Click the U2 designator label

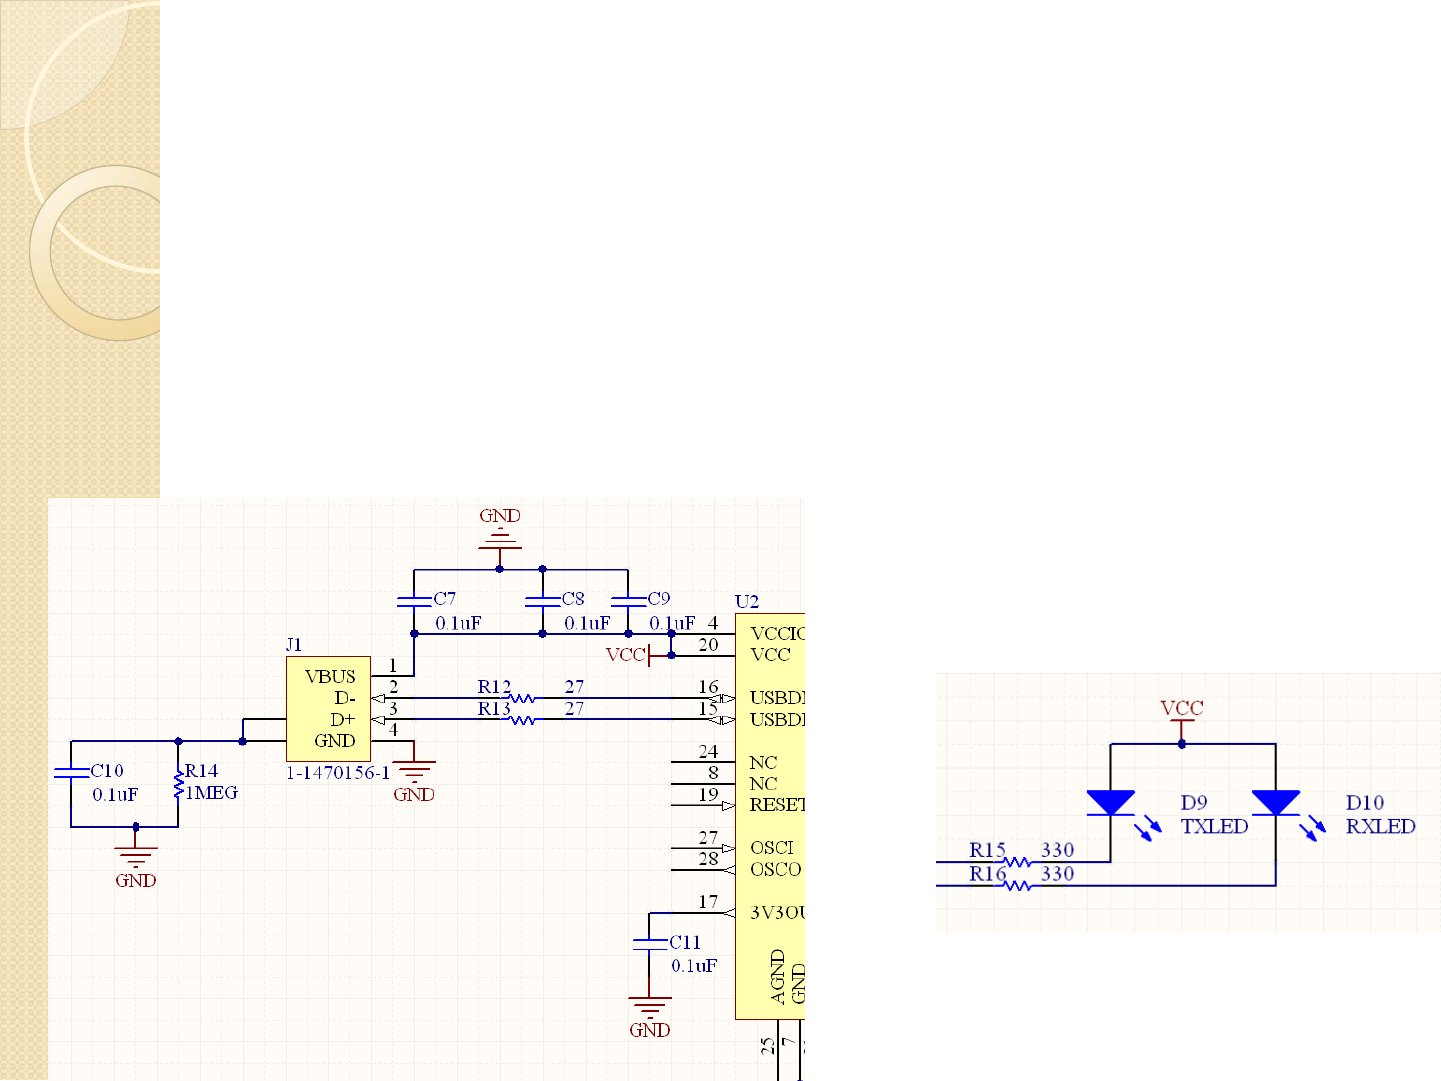pos(747,602)
